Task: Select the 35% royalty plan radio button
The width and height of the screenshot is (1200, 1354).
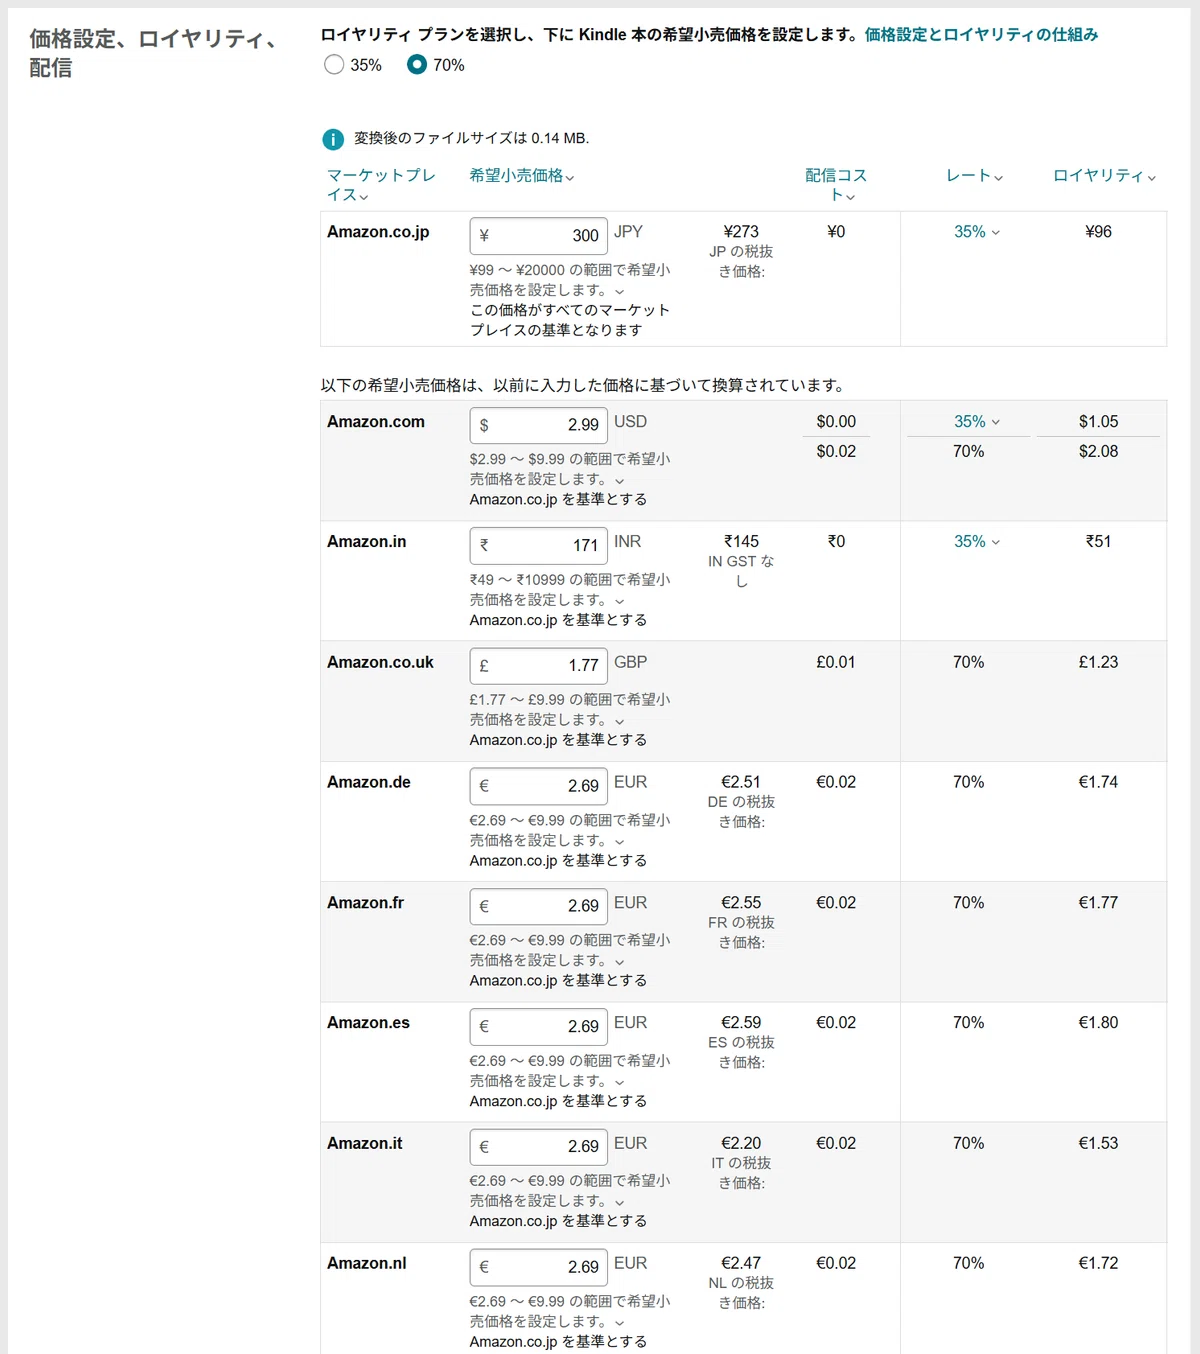Action: [334, 65]
